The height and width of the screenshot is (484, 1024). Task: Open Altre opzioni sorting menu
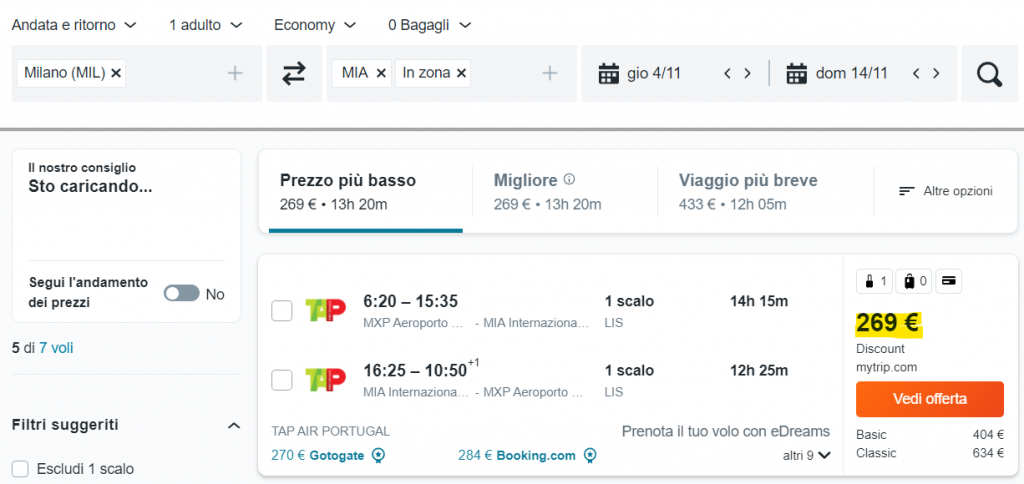click(945, 191)
